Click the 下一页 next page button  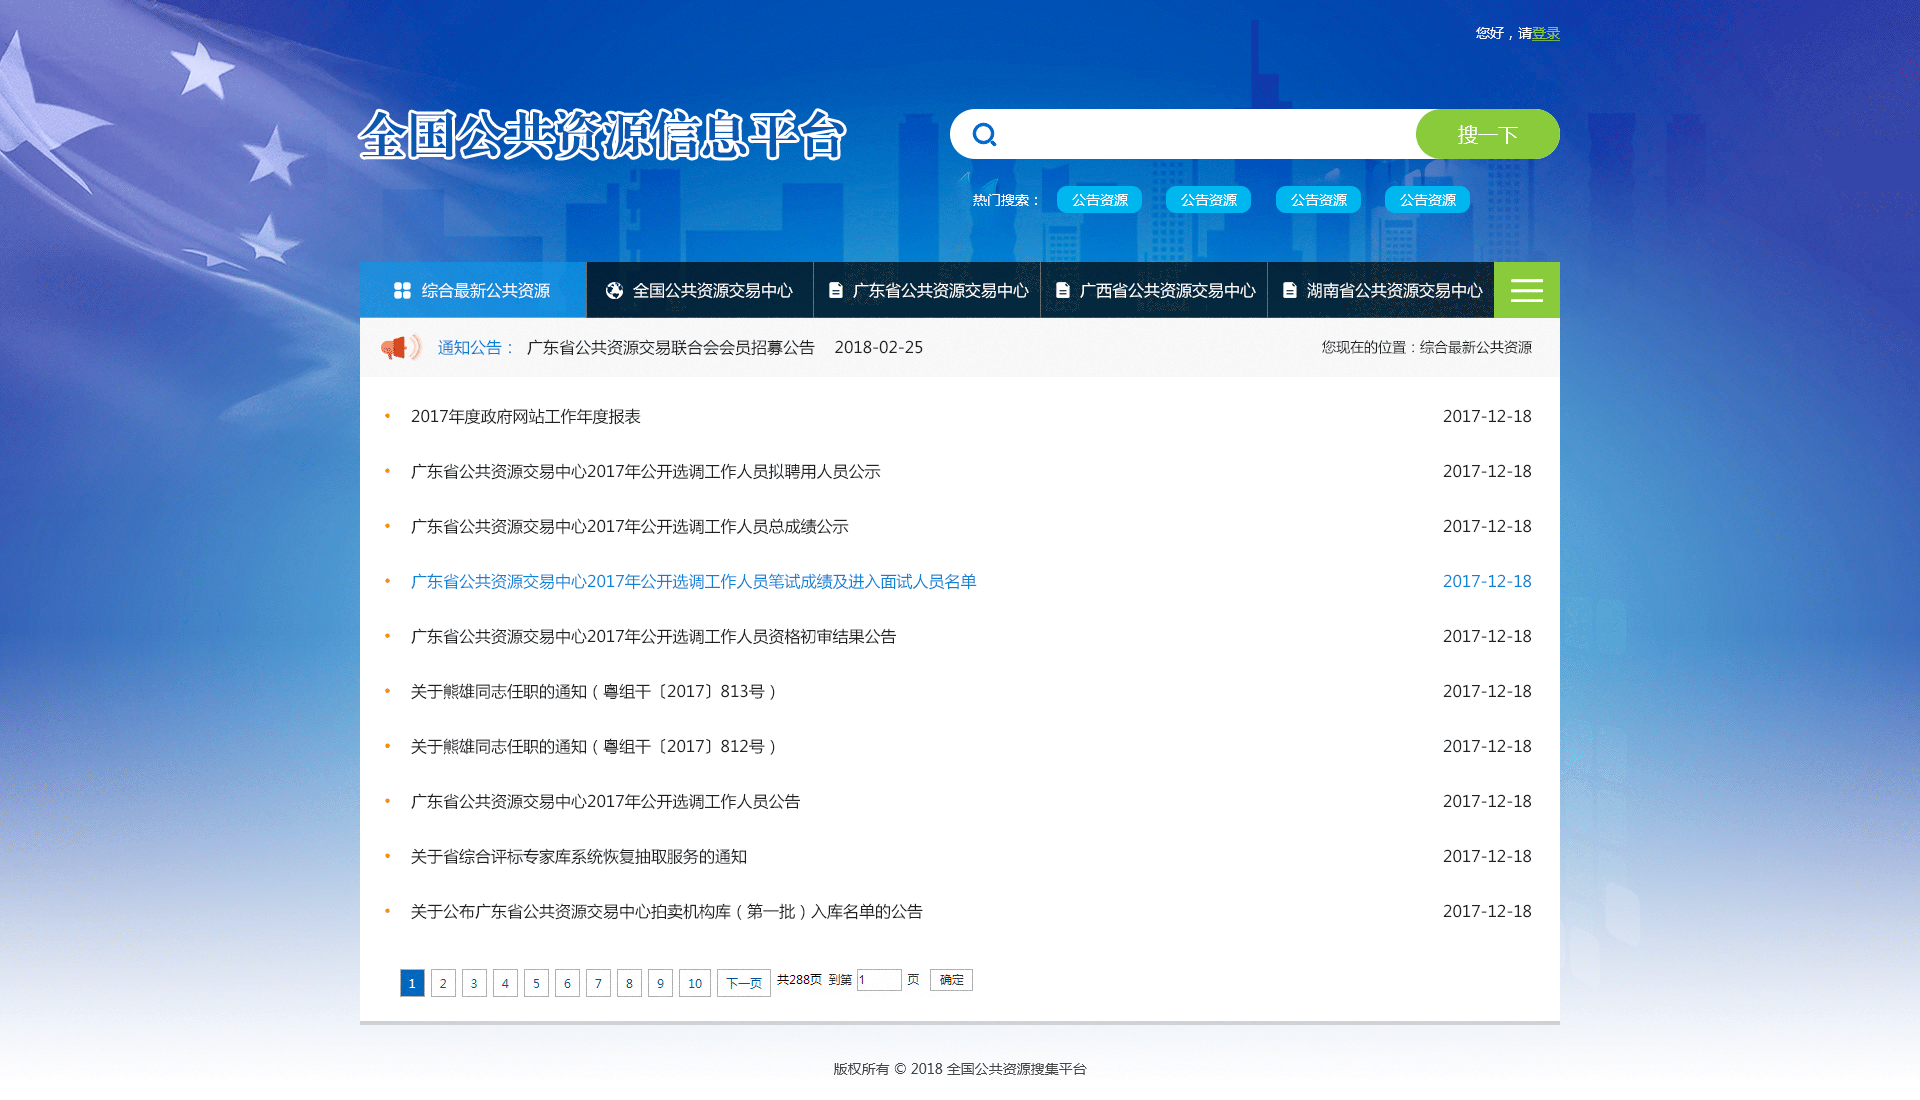[743, 983]
